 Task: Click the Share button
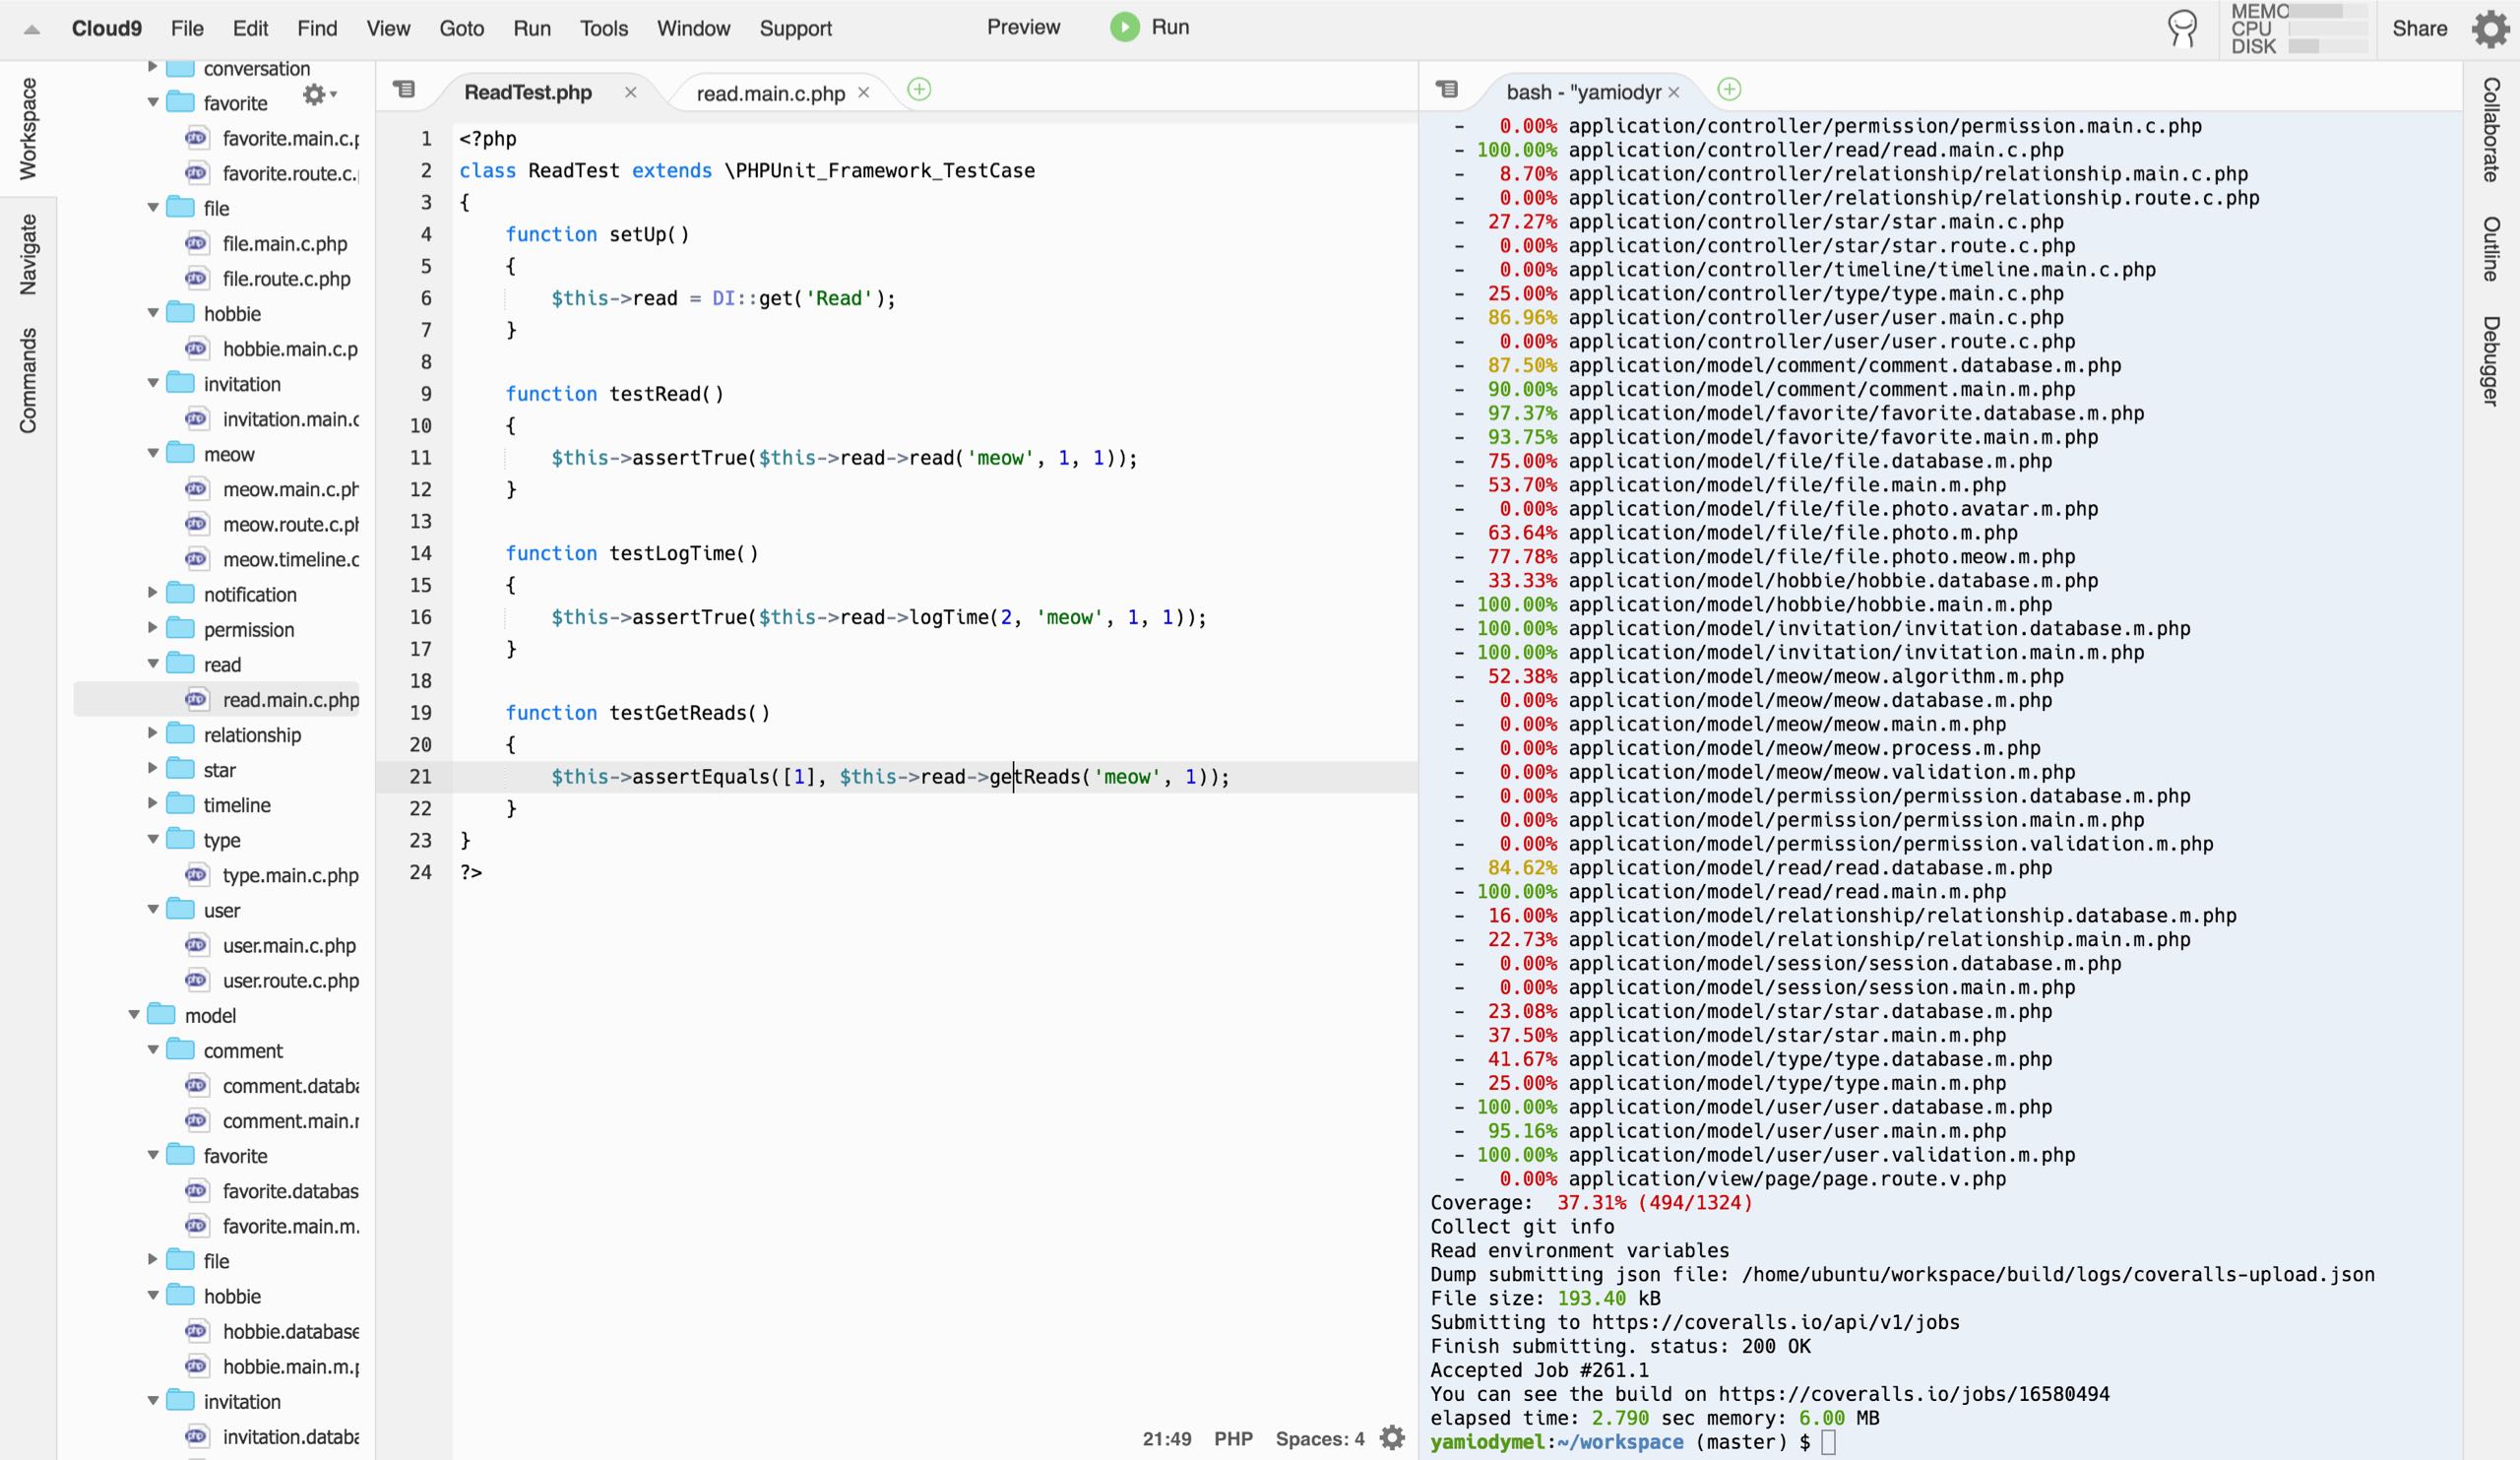click(2419, 28)
